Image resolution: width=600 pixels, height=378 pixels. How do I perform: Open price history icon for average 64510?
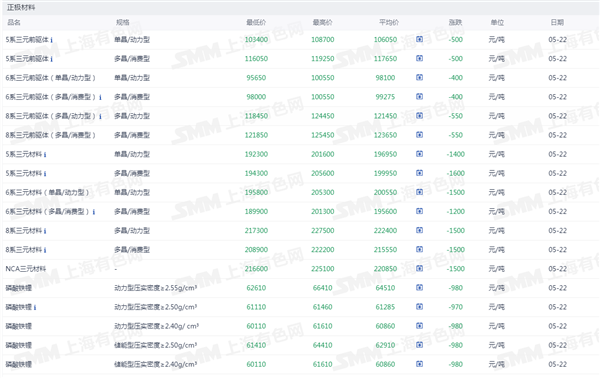(419, 288)
